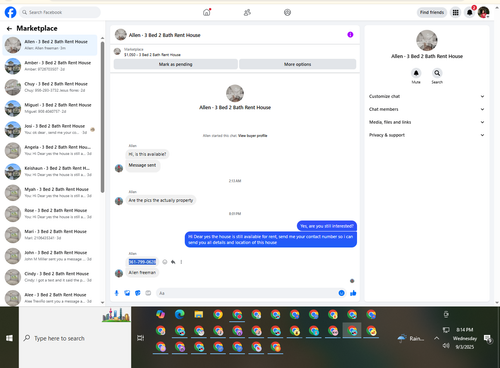500x368 pixels.
Task: Open the John conversation in list
Action: pyautogui.click(x=50, y=256)
